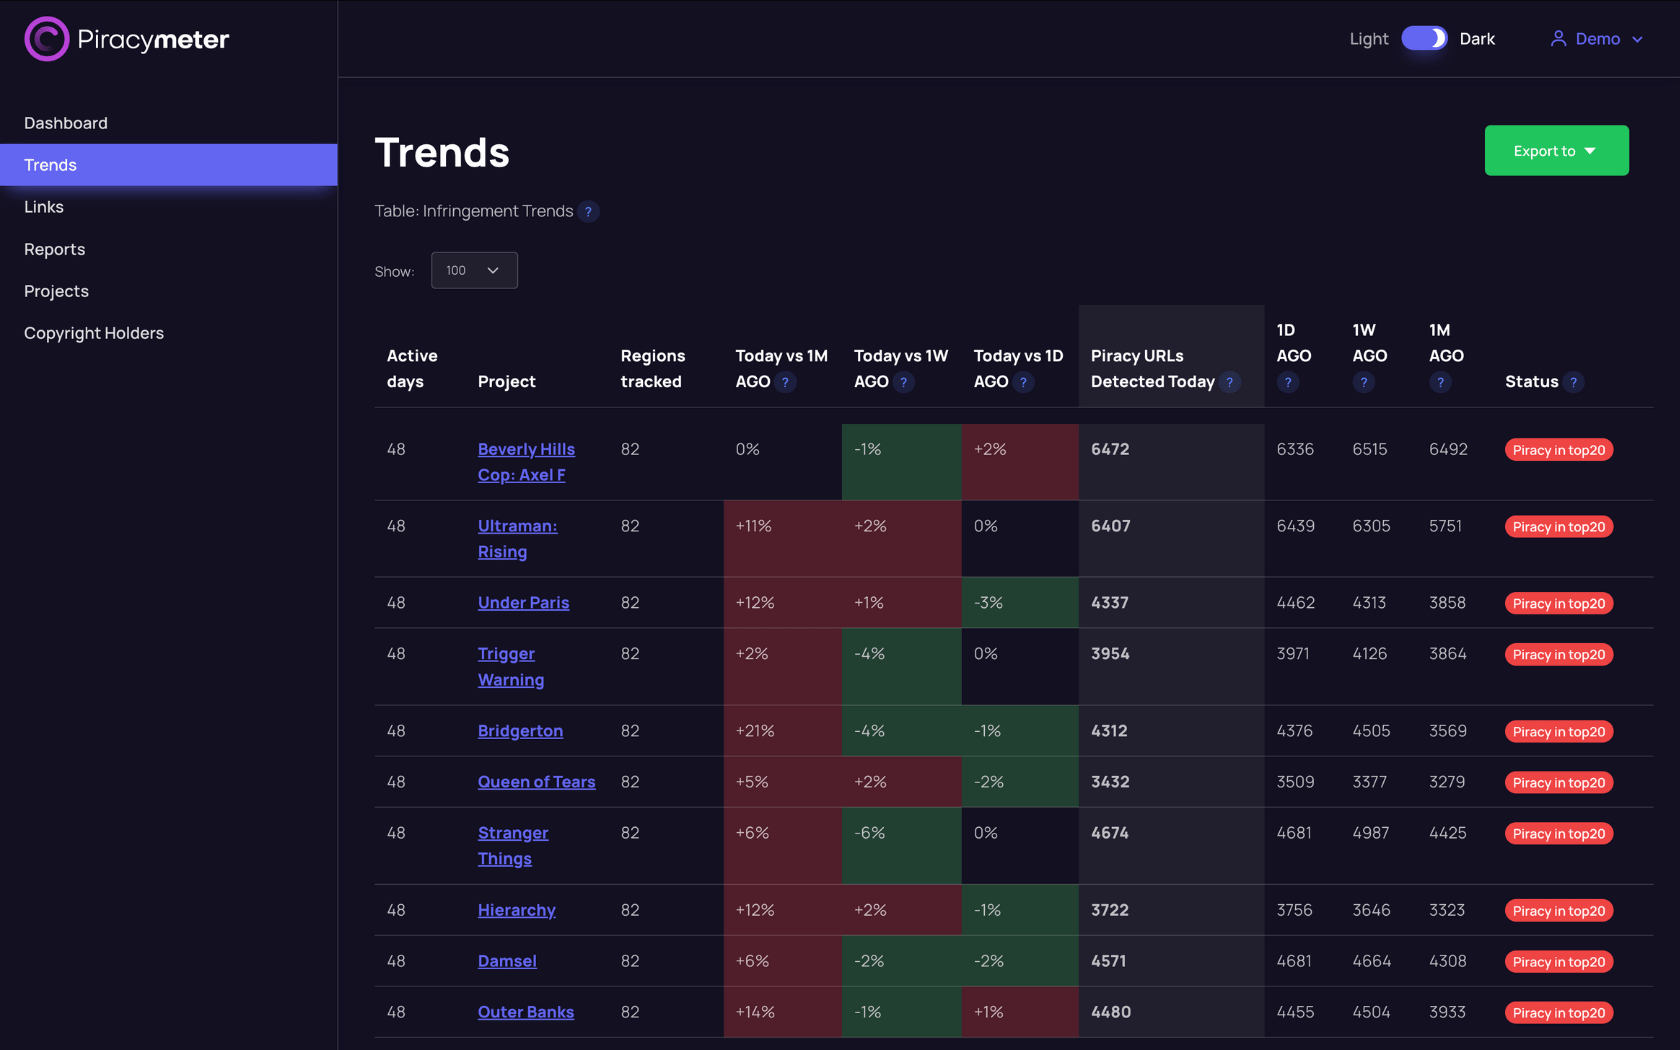
Task: Click the Piracymeter logo icon
Action: click(x=46, y=39)
